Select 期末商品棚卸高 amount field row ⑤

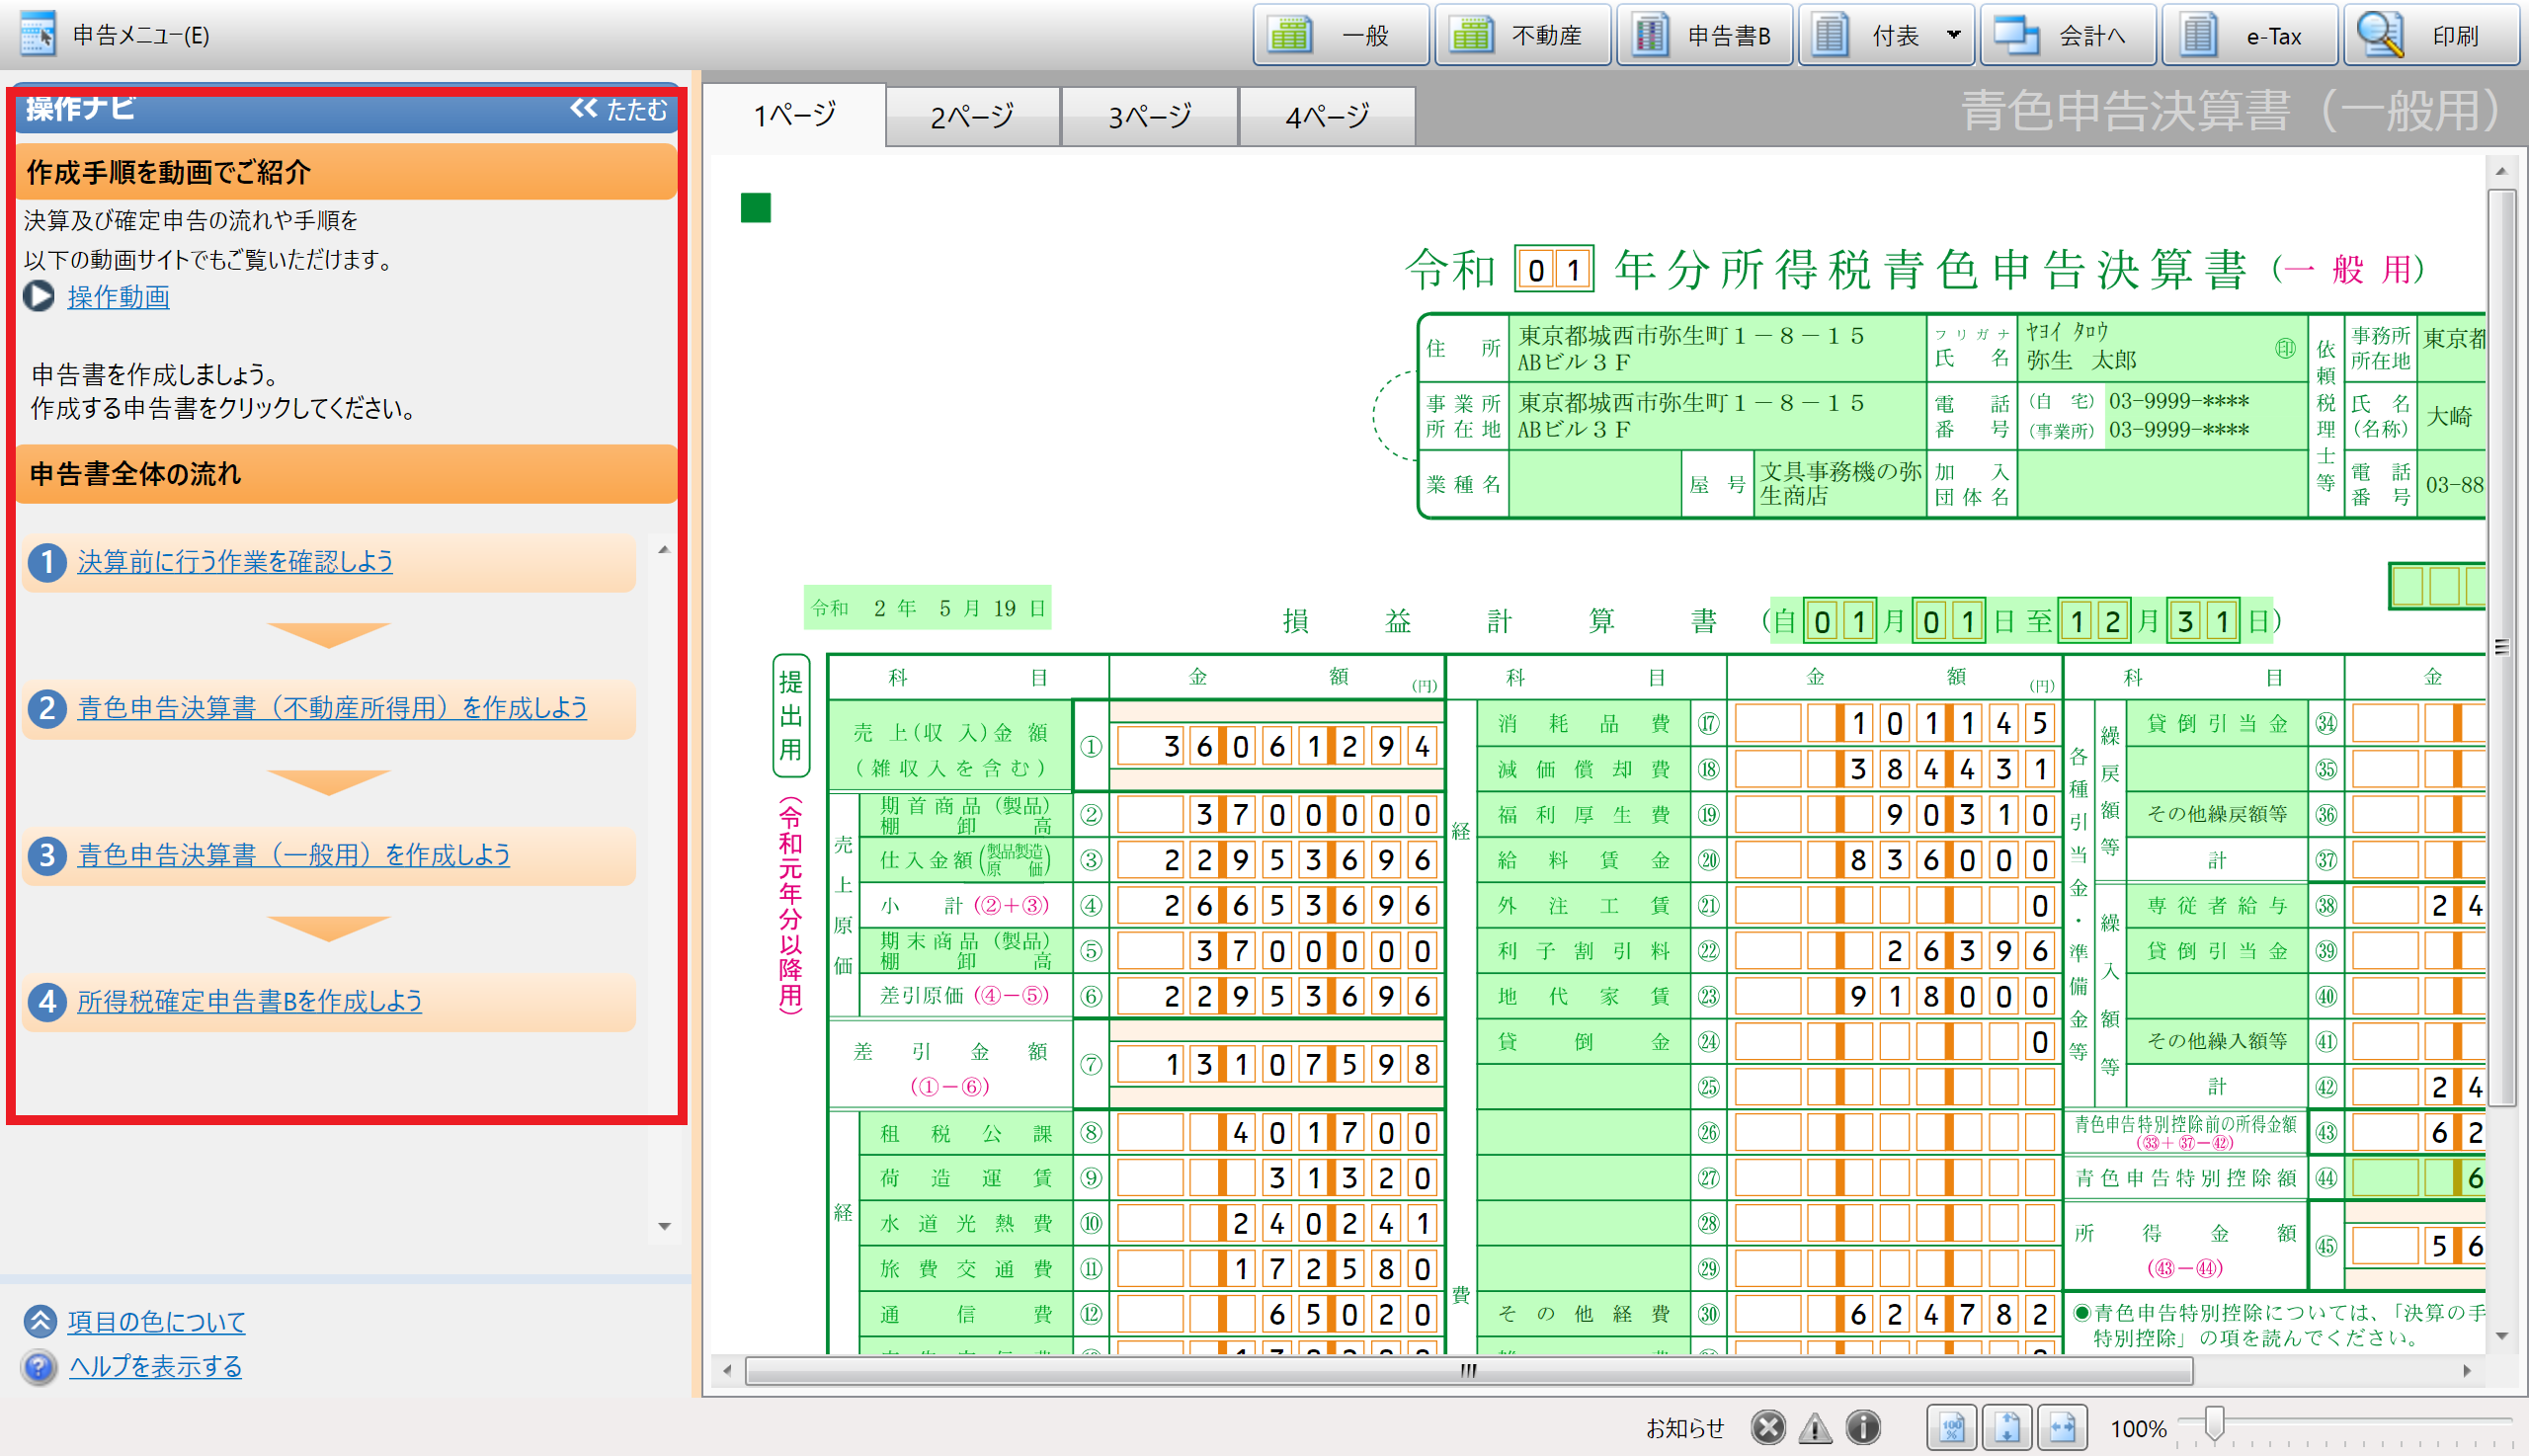pyautogui.click(x=1278, y=950)
